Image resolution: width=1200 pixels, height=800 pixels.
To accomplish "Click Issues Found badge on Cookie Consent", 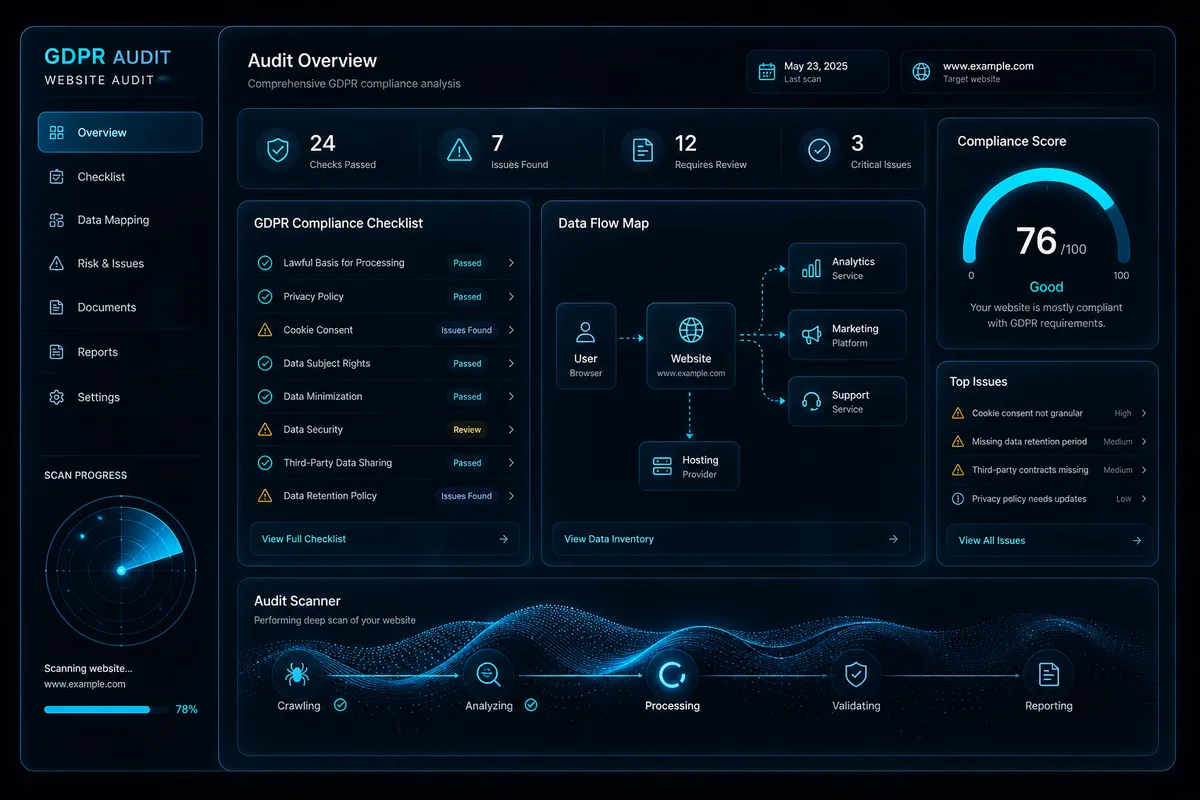I will (467, 330).
